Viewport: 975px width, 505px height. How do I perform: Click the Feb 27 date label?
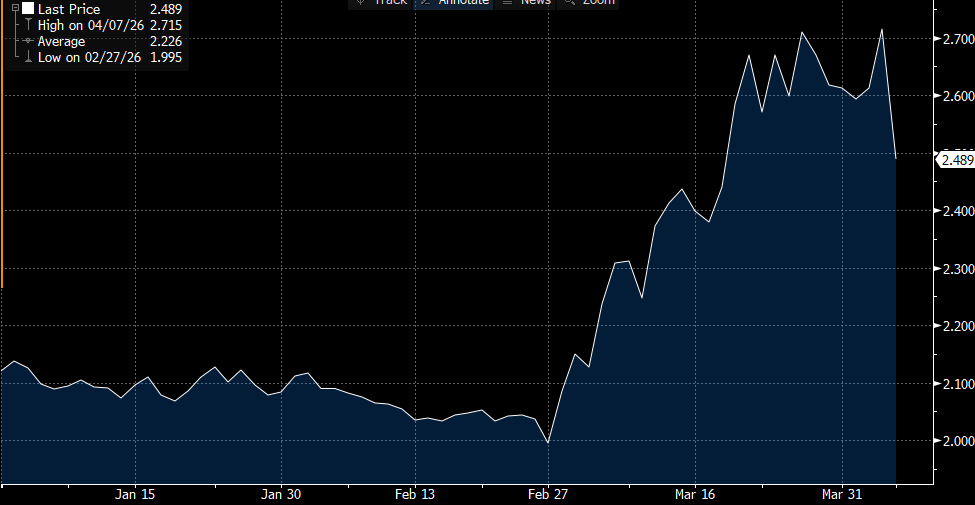point(548,495)
